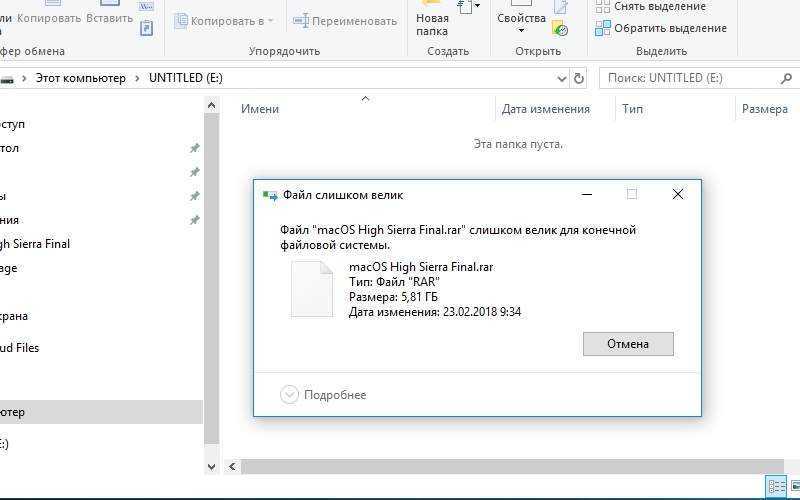800x500 pixels.
Task: Click the history icon below Свойства's edit icon
Action: pyautogui.click(x=560, y=29)
